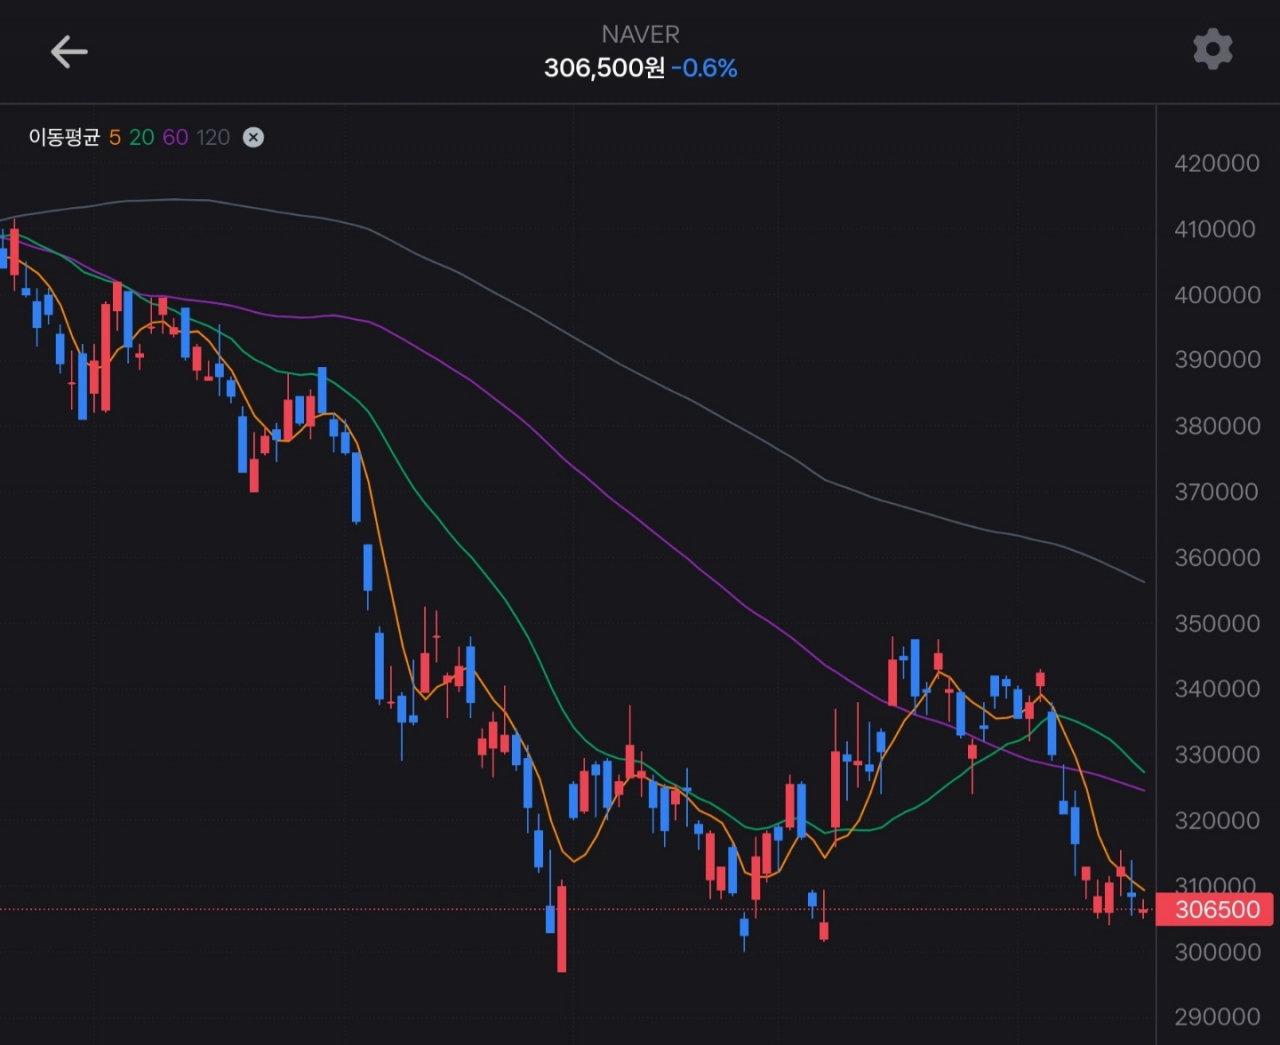Viewport: 1280px width, 1045px height.
Task: Click the 320000 price axis label
Action: 1217,820
